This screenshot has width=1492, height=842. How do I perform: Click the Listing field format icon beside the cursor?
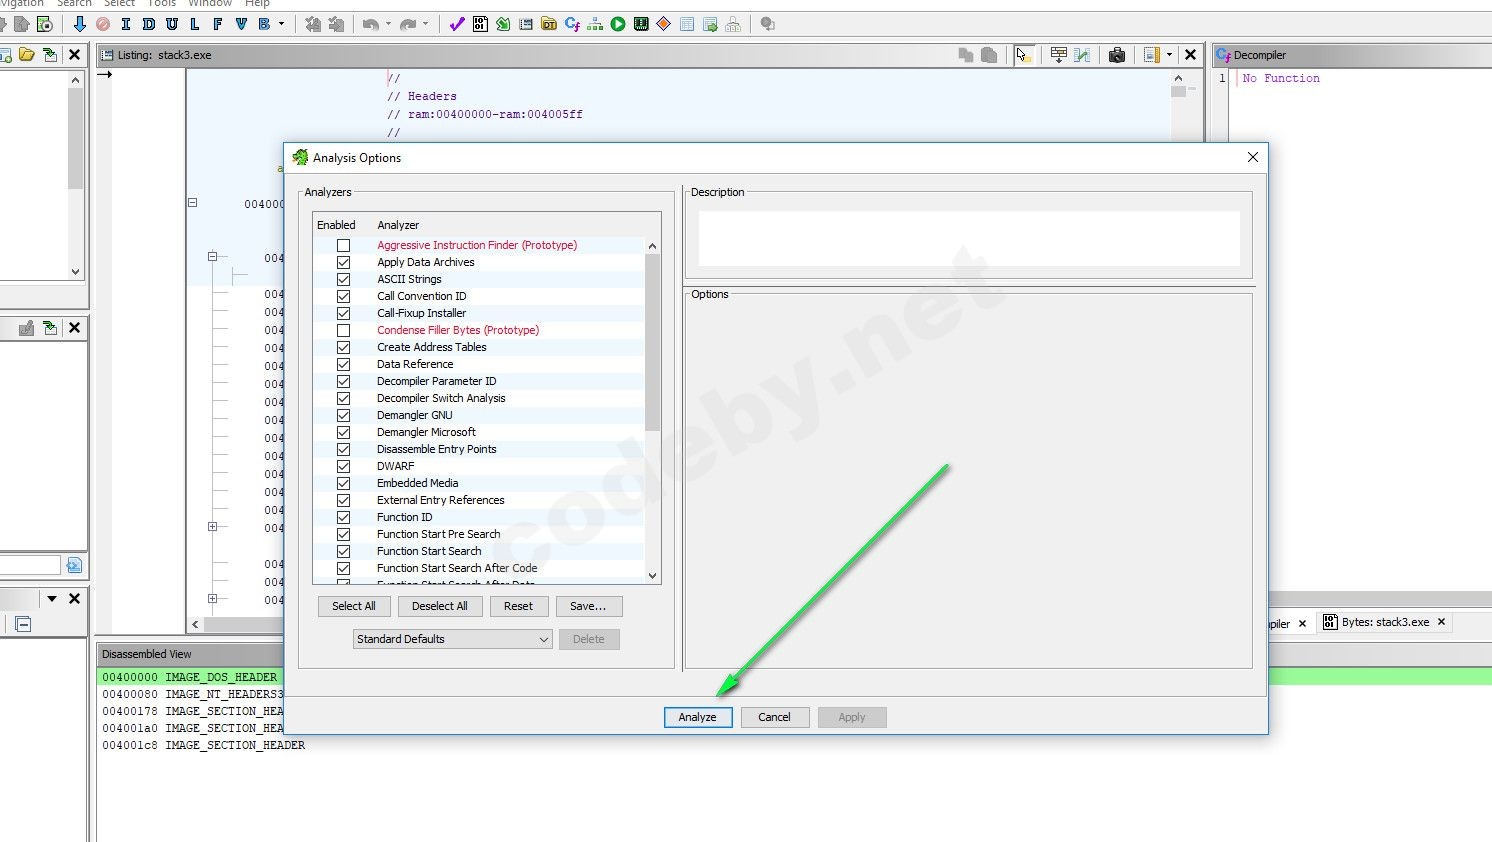point(1058,55)
